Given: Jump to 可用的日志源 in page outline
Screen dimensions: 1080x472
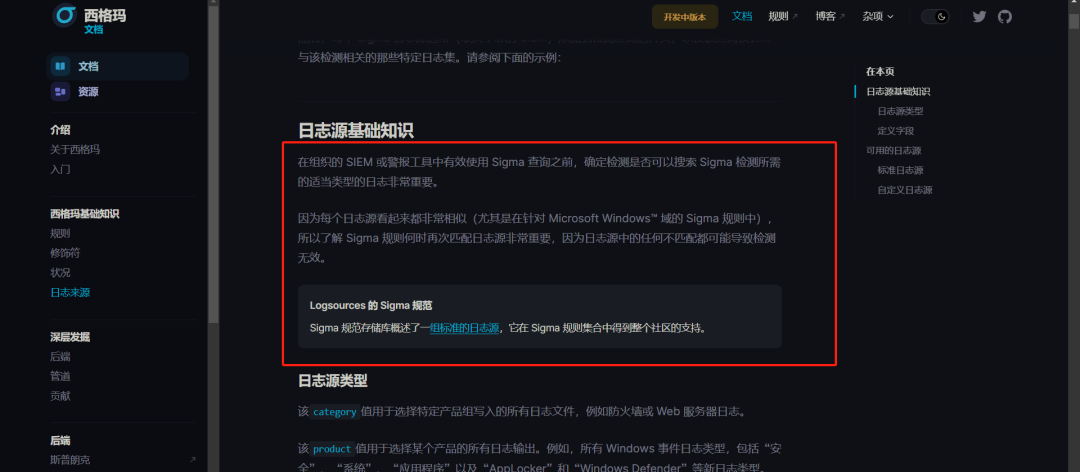Looking at the screenshot, I should coord(893,150).
